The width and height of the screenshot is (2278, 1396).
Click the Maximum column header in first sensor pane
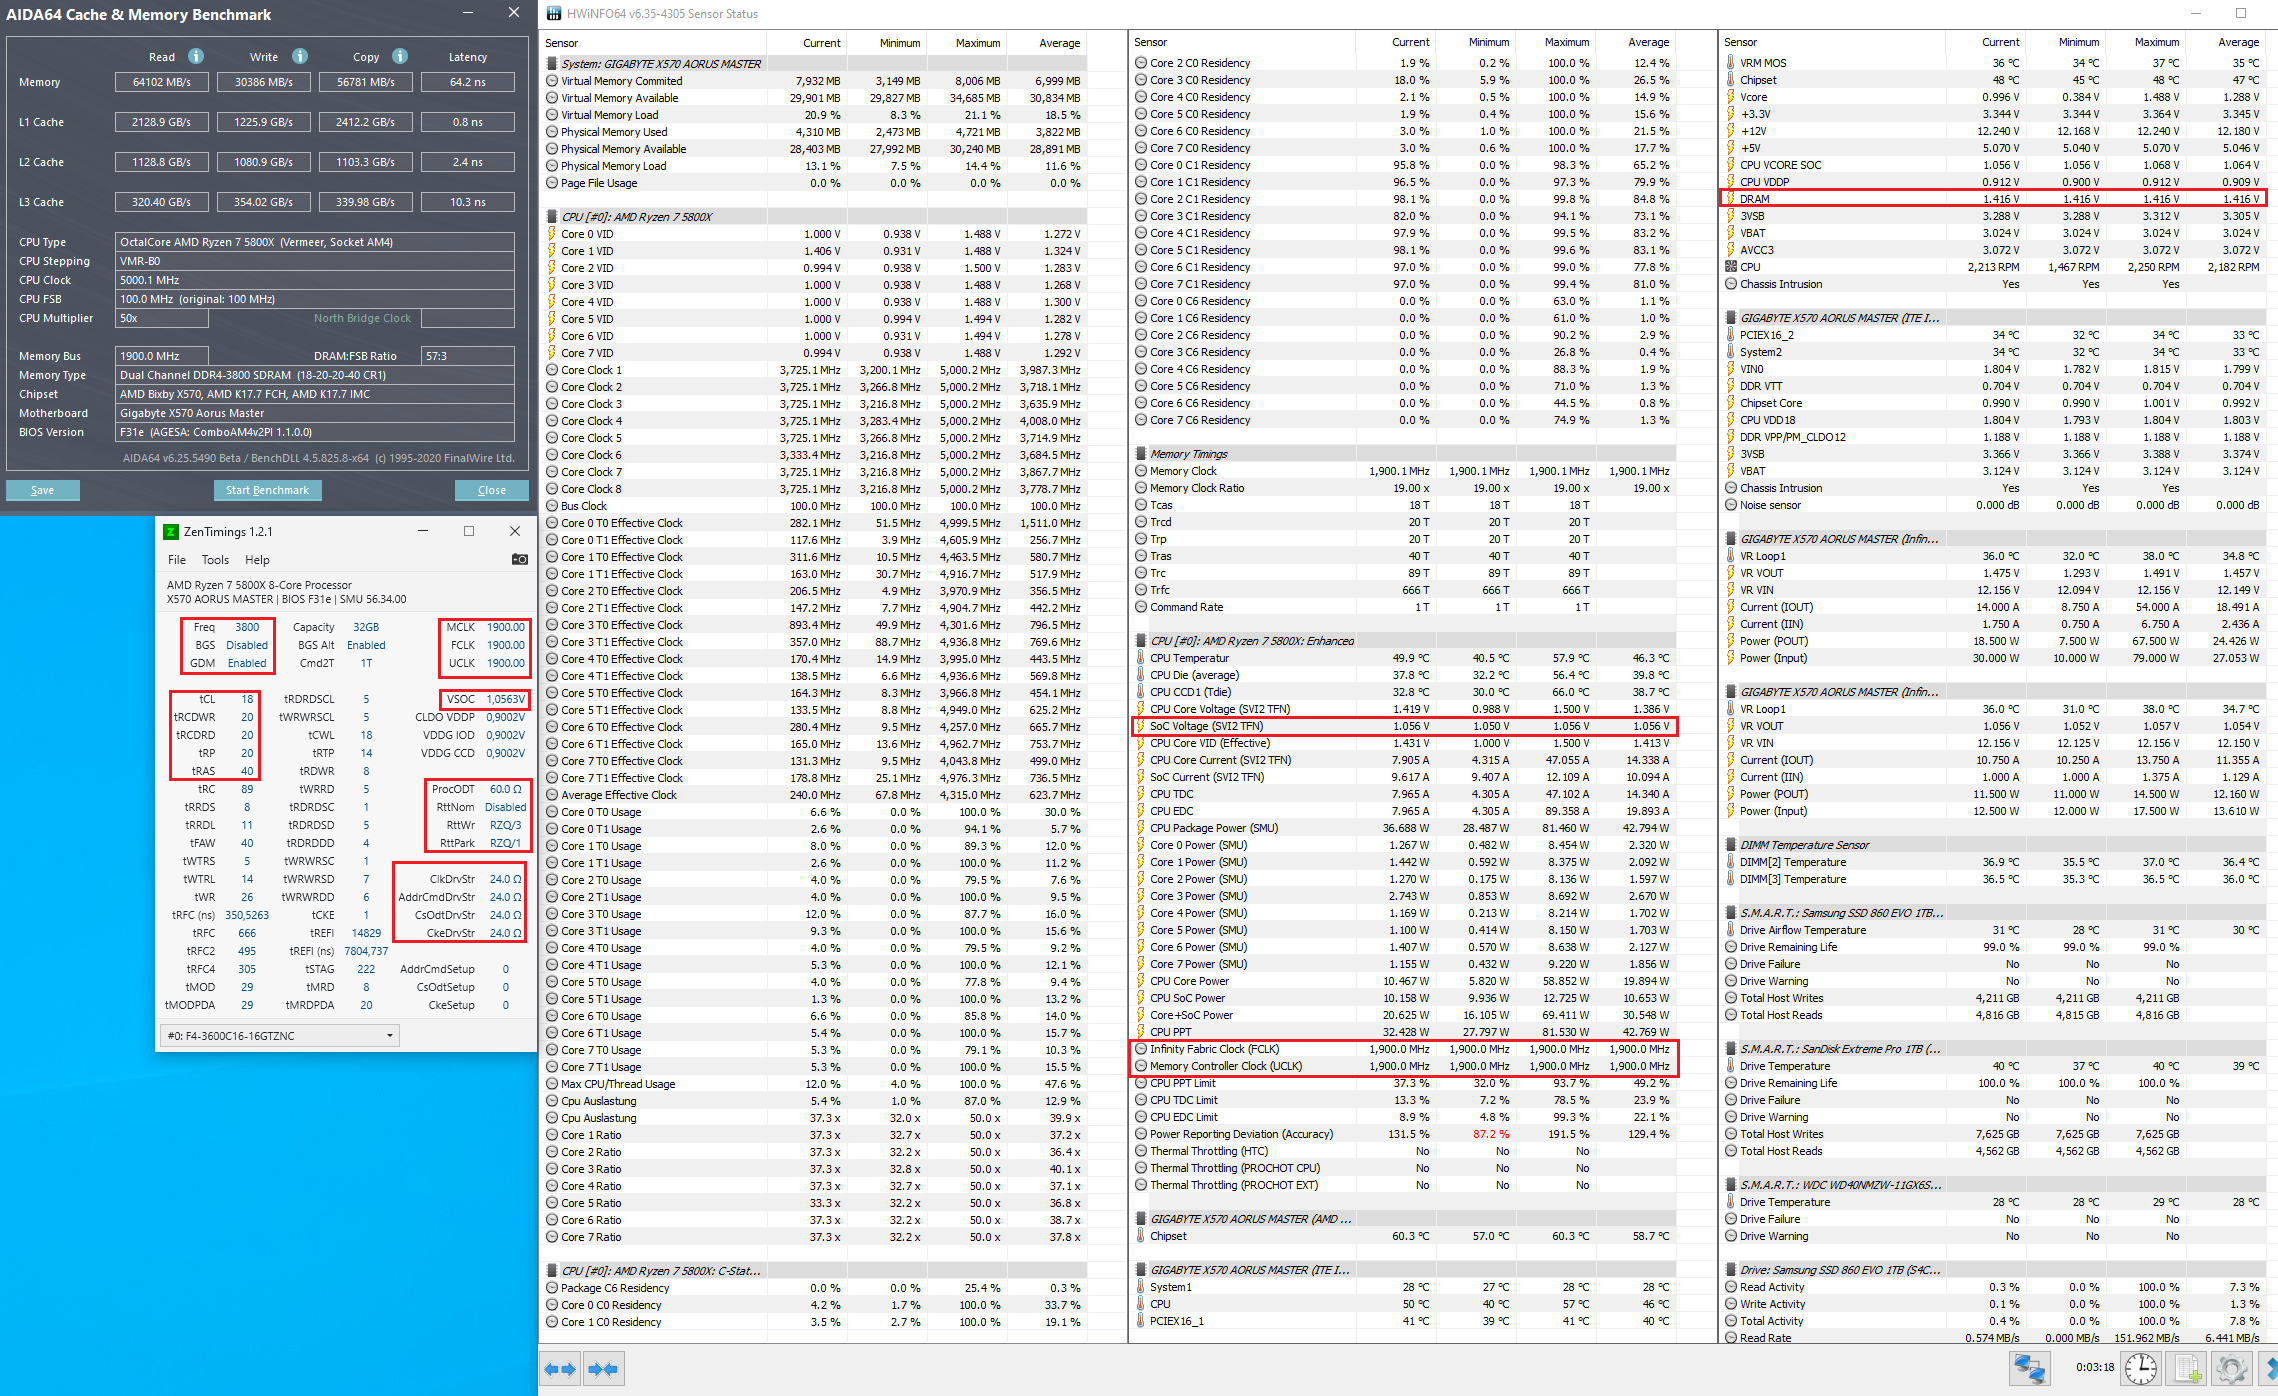976,43
